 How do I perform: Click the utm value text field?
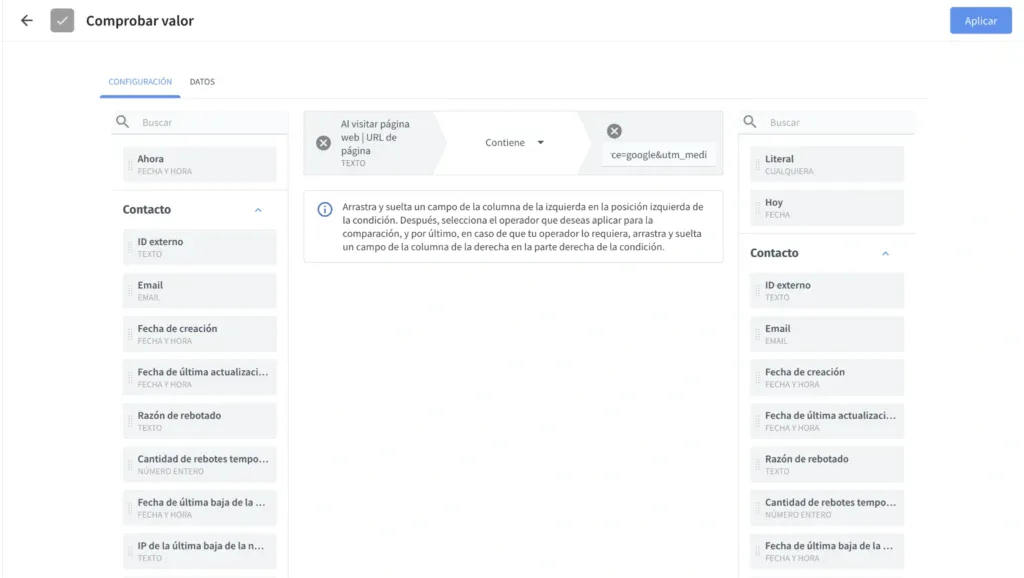point(658,155)
